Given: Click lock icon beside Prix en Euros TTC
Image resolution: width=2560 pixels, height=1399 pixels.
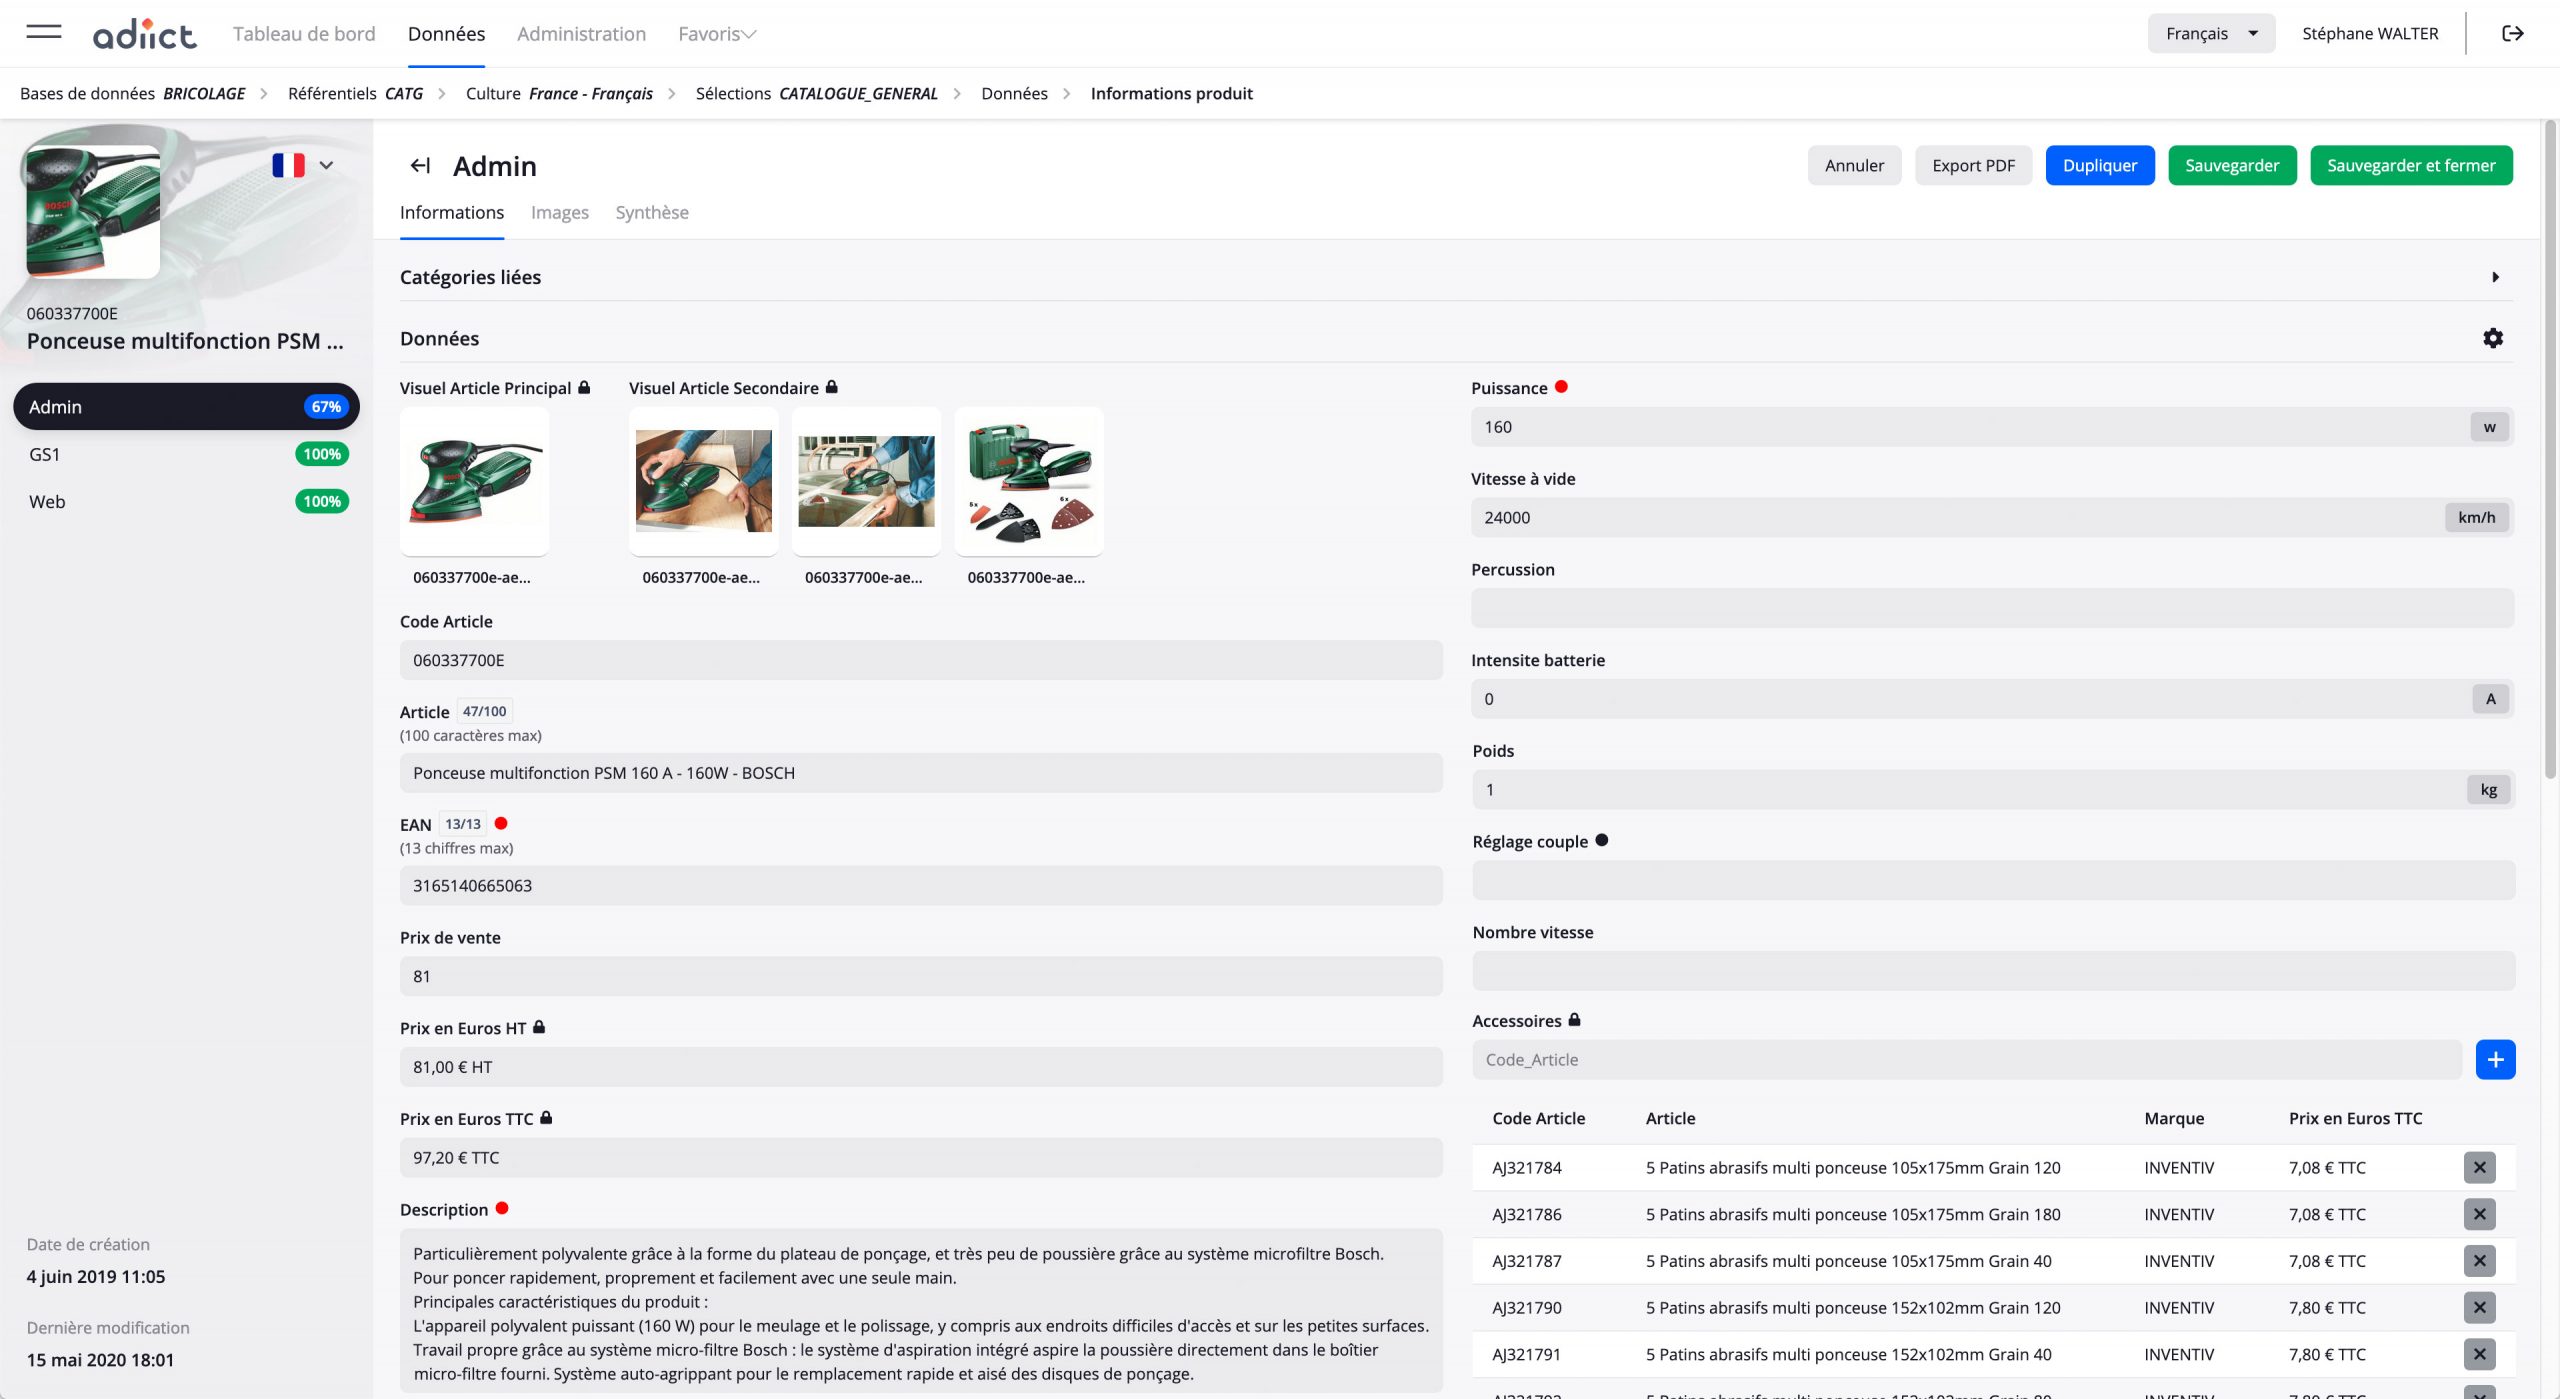Looking at the screenshot, I should click(546, 1117).
